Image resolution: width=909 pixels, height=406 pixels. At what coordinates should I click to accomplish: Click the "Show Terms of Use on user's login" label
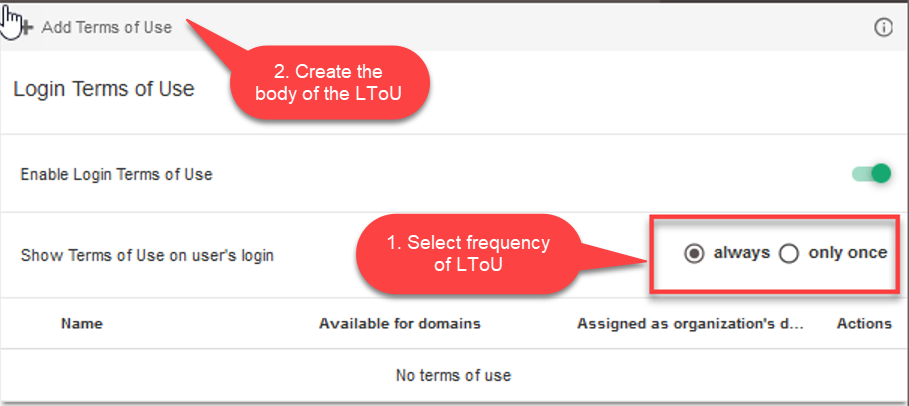(147, 255)
